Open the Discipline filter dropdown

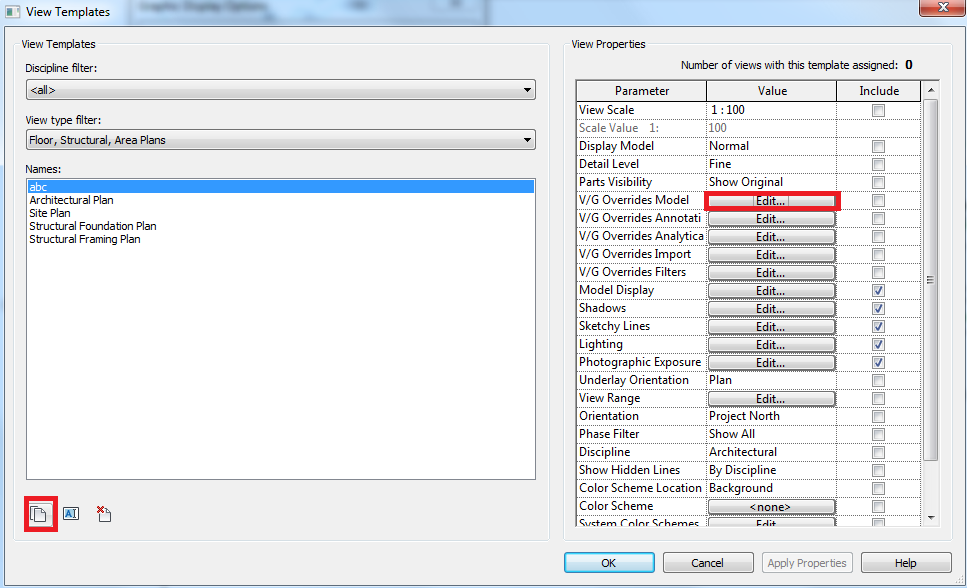[x=281, y=90]
